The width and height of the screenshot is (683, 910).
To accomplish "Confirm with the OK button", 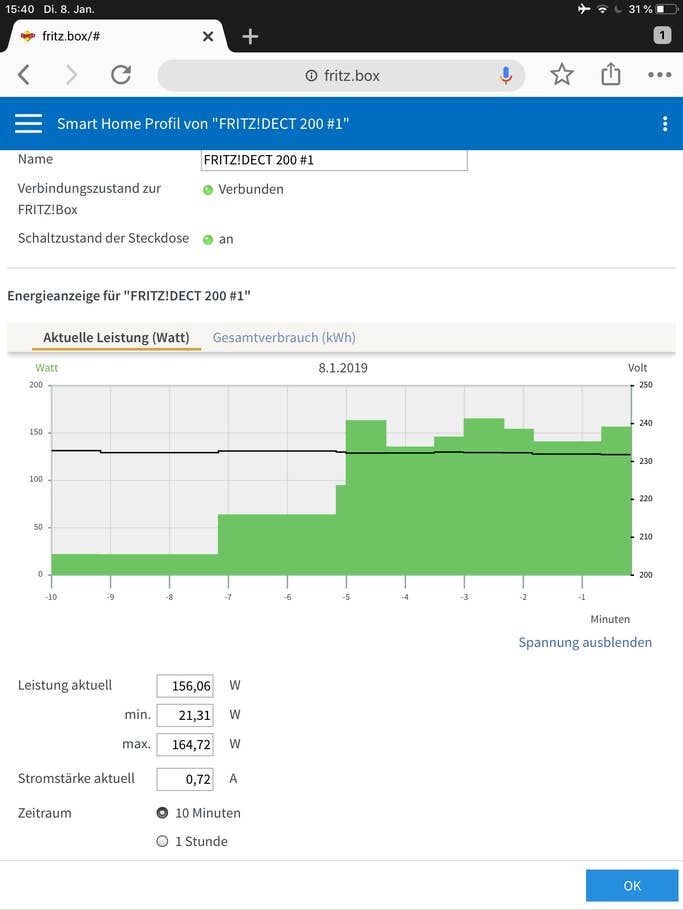I will pos(632,886).
